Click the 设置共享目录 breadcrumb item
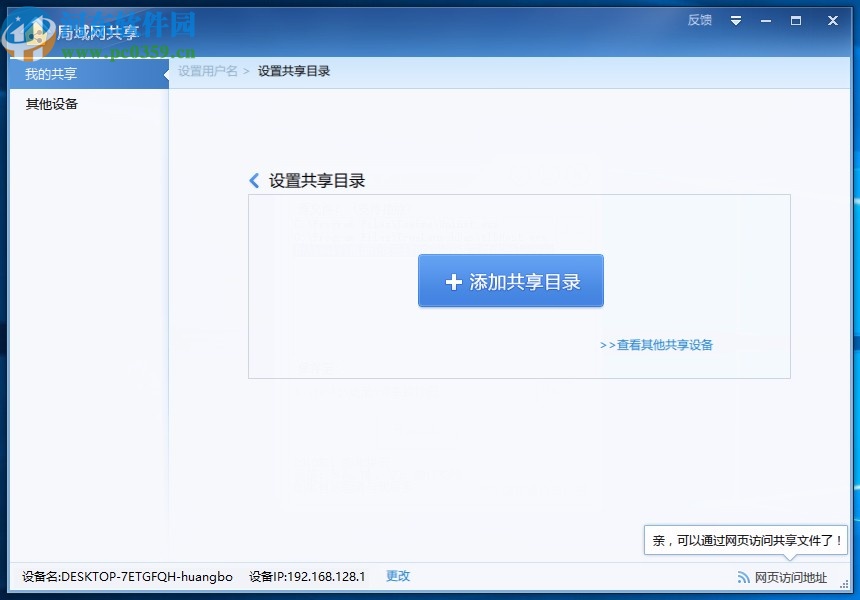This screenshot has width=860, height=600. pyautogui.click(x=293, y=71)
